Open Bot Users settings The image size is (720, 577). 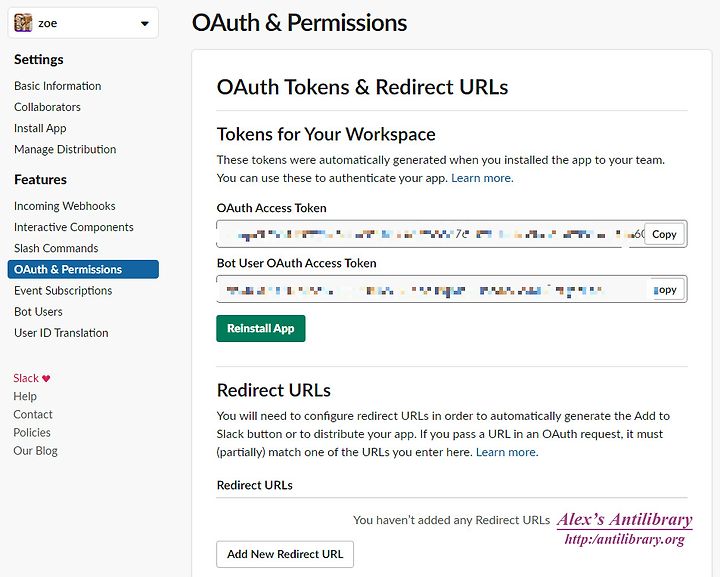[x=38, y=312]
